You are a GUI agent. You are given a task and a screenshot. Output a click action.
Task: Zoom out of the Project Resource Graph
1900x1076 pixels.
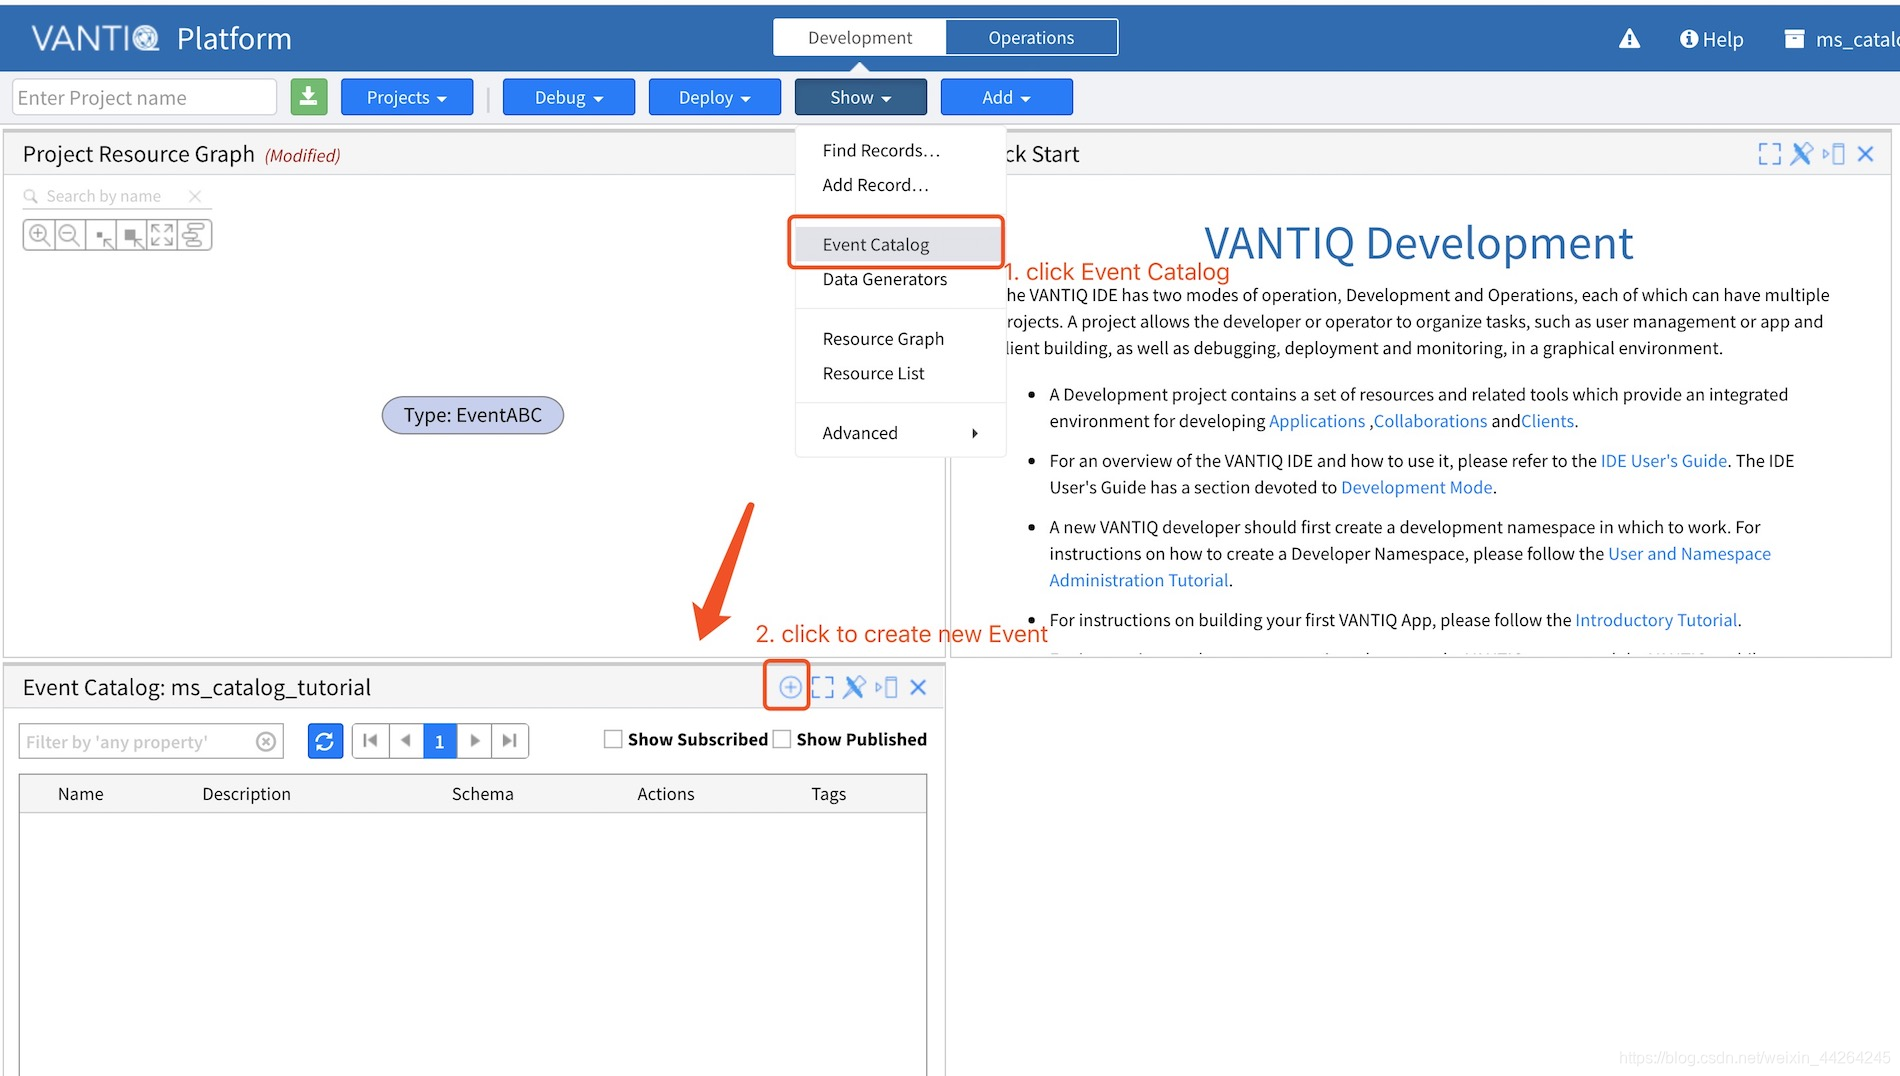69,235
